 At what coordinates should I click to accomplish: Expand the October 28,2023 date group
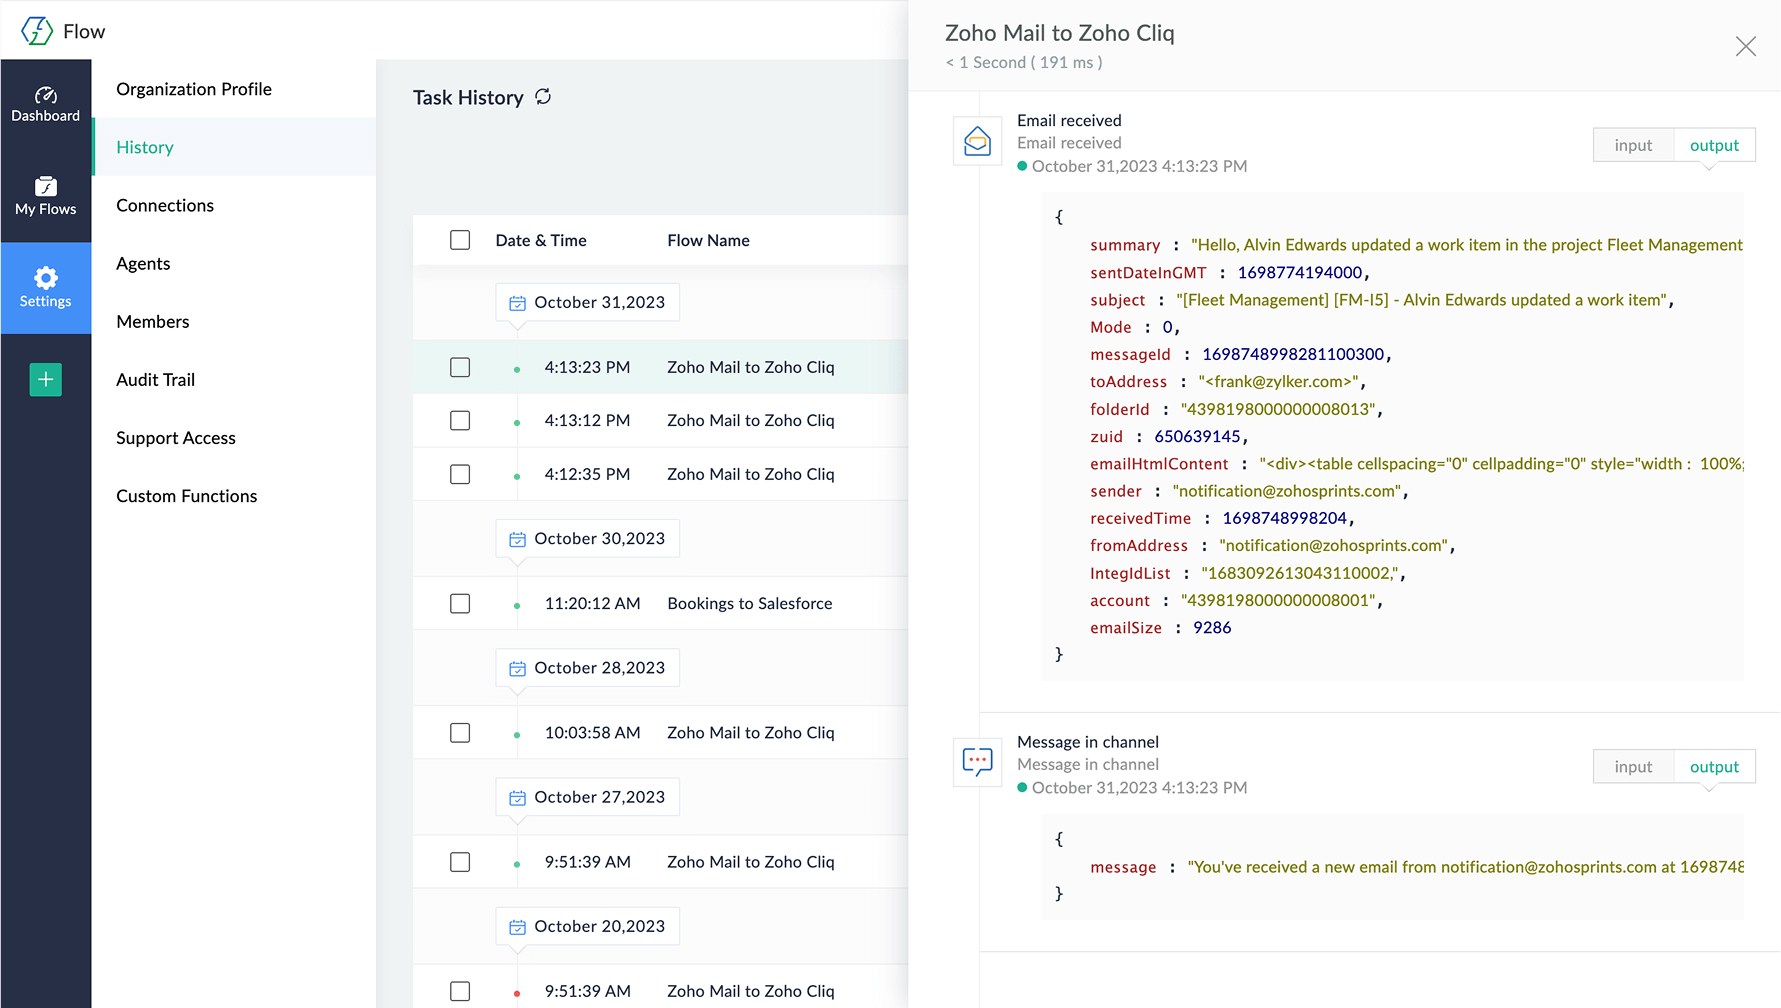(x=587, y=668)
